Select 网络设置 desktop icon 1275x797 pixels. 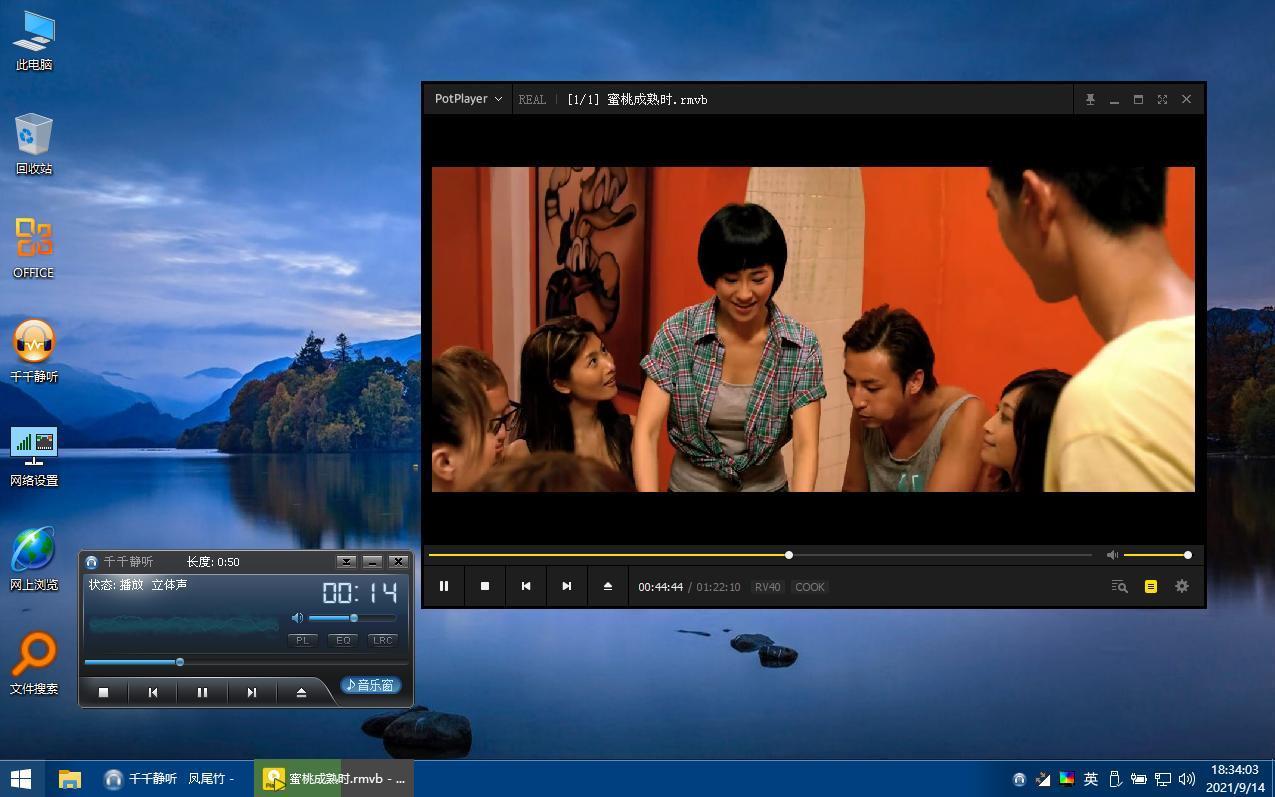(x=34, y=457)
